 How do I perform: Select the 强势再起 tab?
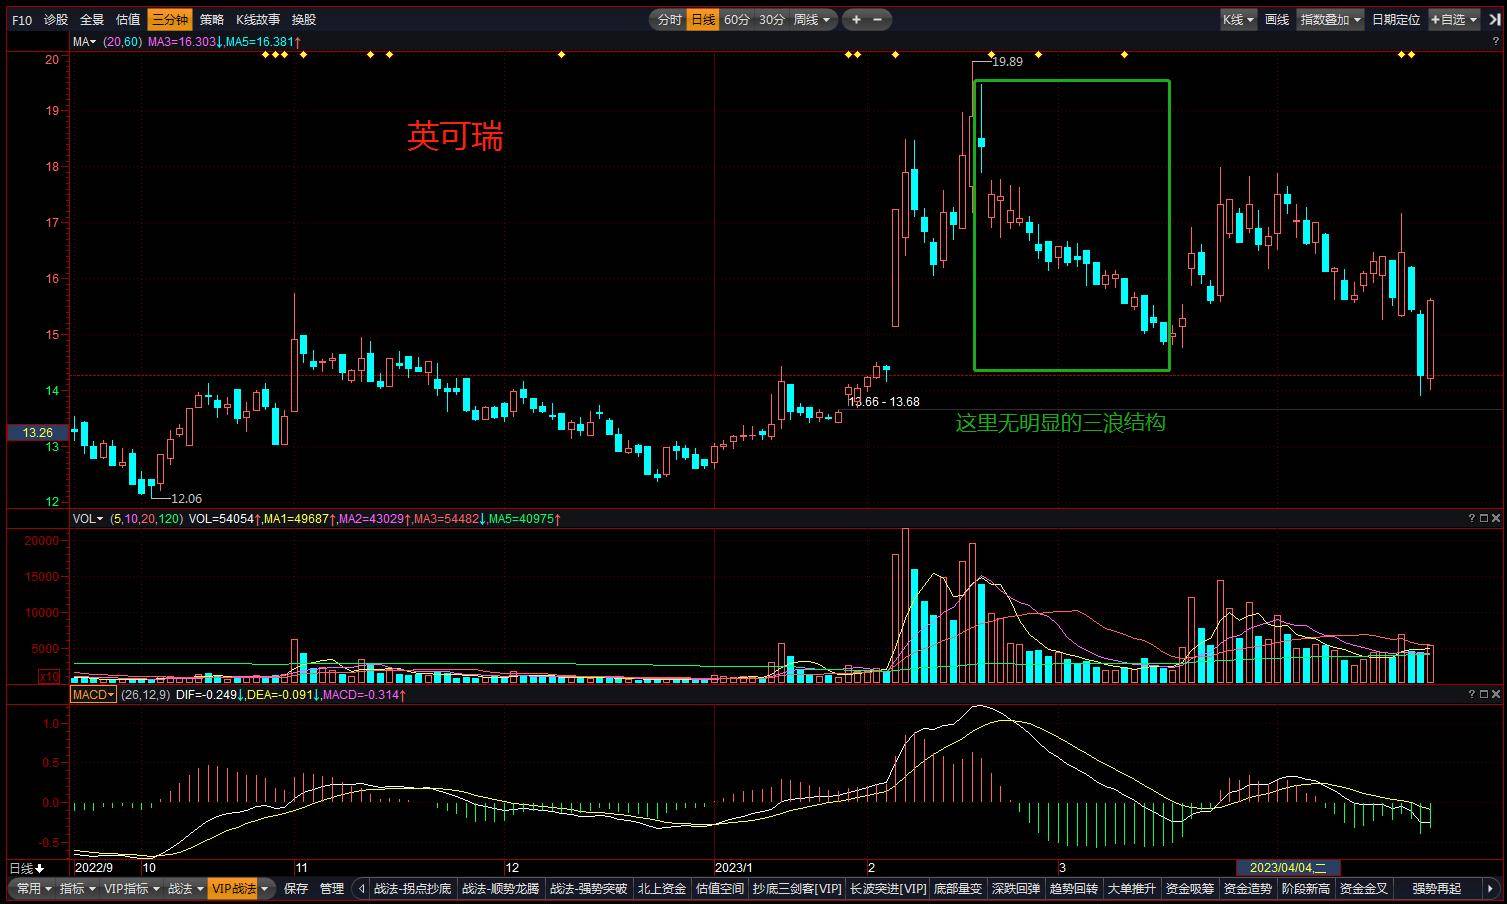[1437, 888]
